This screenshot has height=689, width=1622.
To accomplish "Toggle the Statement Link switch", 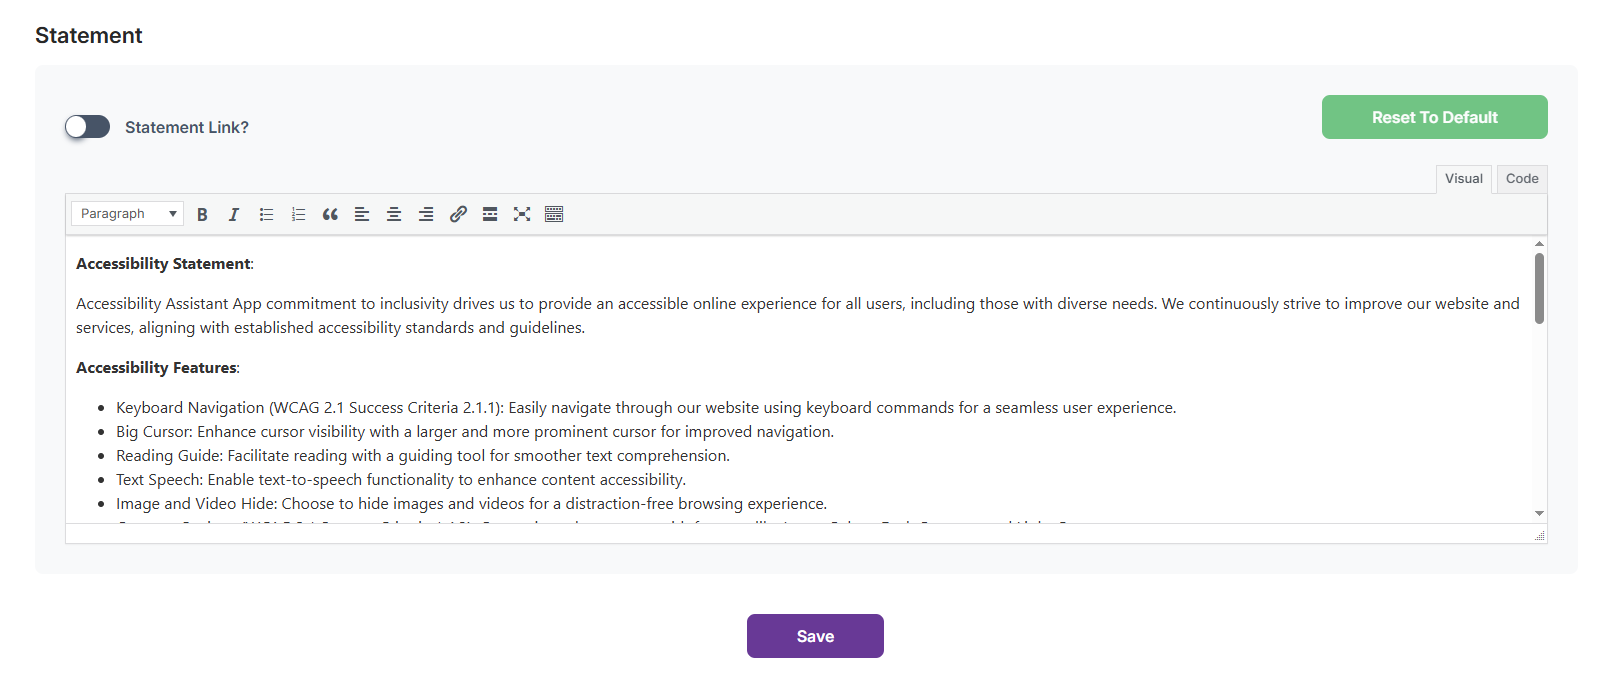I will [x=87, y=127].
